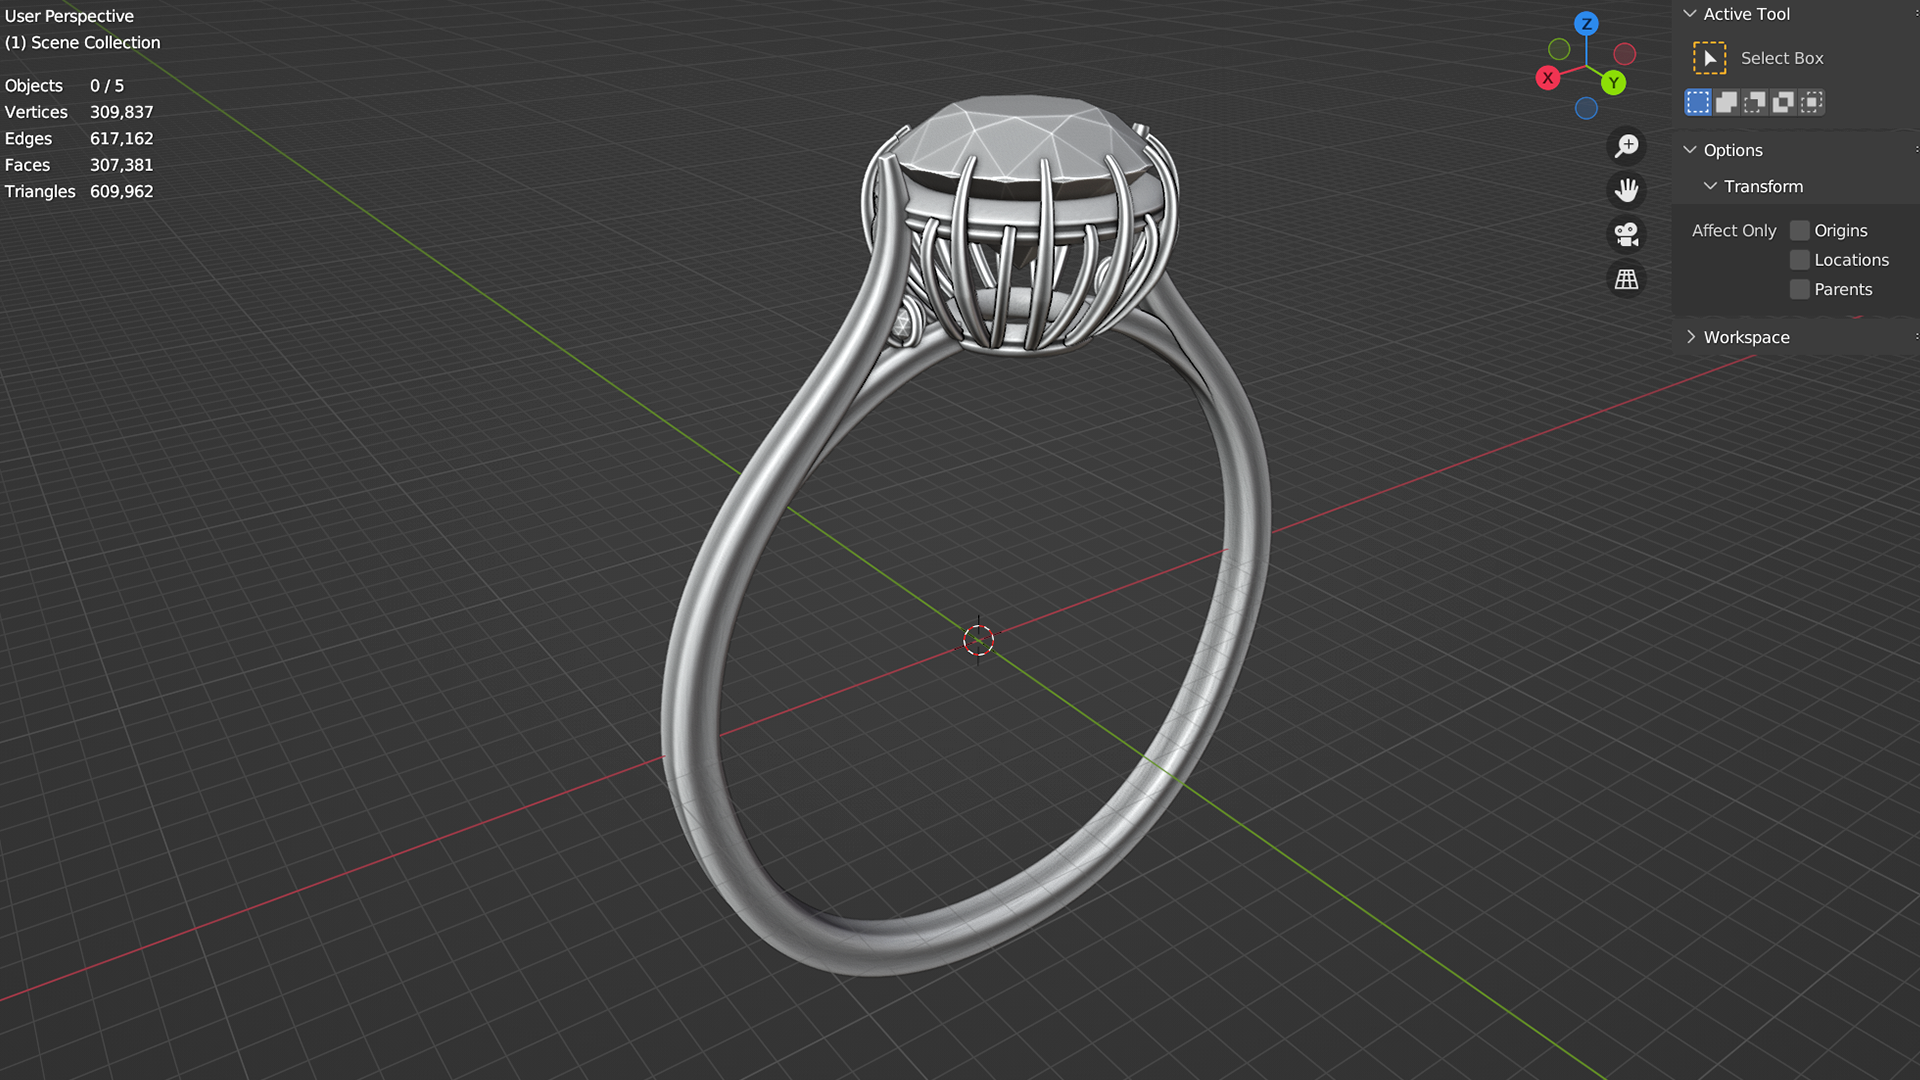This screenshot has width=1920, height=1080.
Task: Click the green Y axis gizmo
Action: click(1613, 83)
